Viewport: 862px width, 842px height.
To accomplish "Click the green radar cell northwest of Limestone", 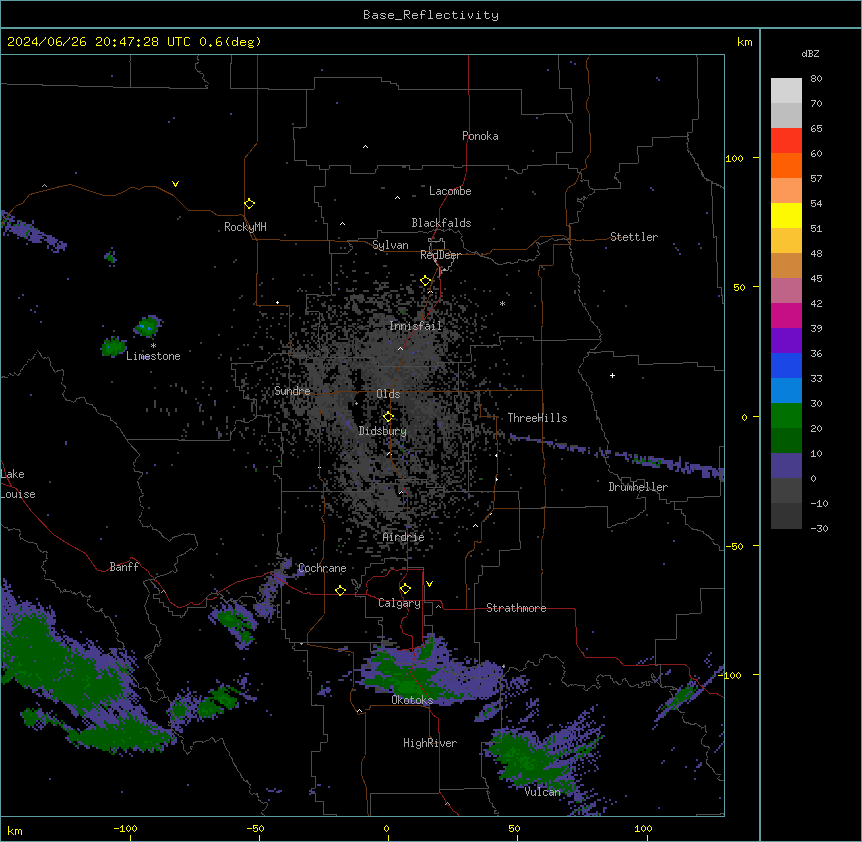I will click(147, 326).
